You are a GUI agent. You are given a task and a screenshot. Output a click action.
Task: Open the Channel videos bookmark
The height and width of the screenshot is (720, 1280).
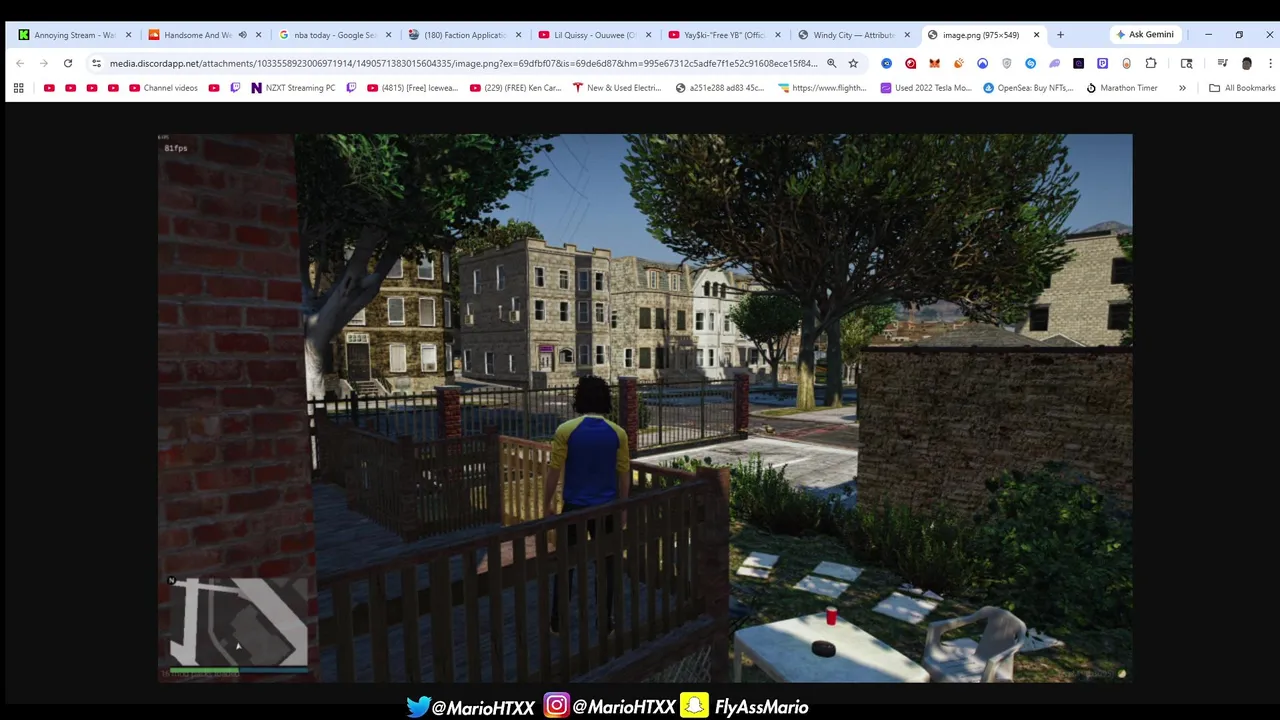click(x=163, y=88)
